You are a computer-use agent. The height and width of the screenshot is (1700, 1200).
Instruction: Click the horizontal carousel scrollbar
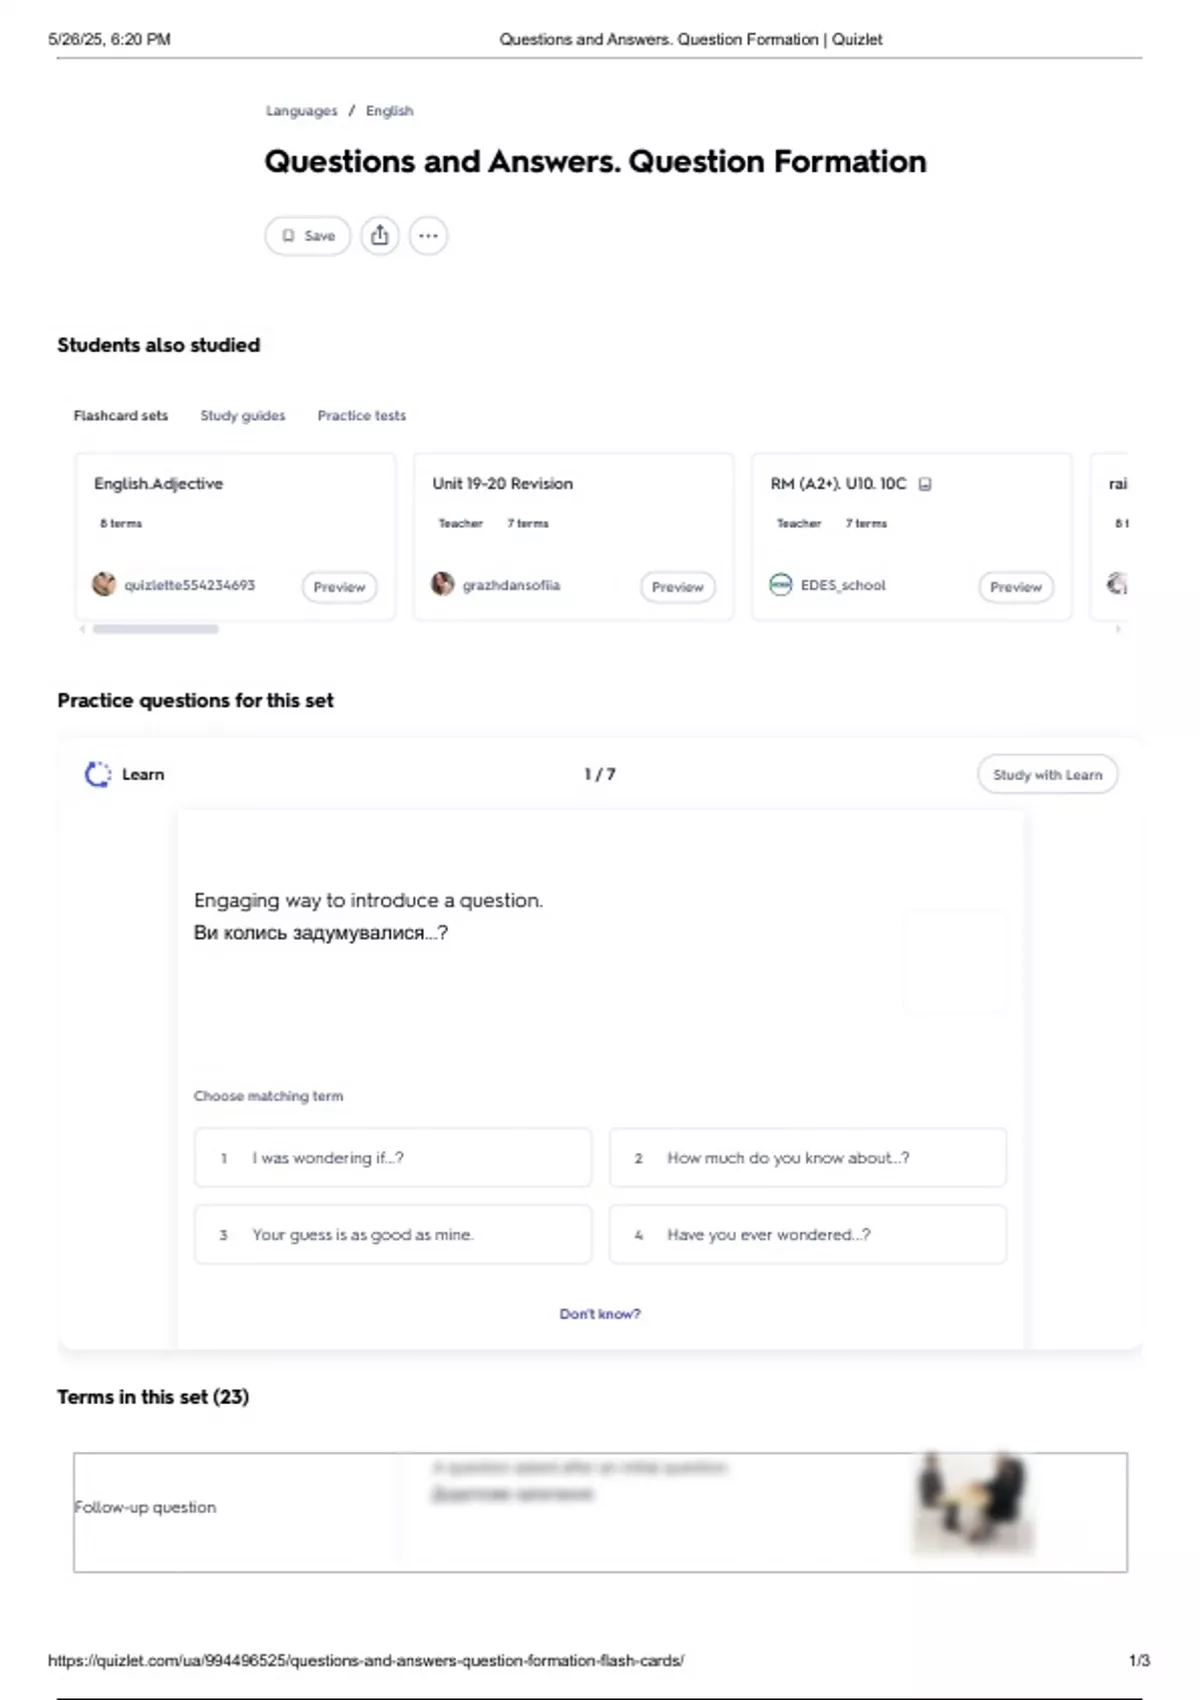coord(155,629)
